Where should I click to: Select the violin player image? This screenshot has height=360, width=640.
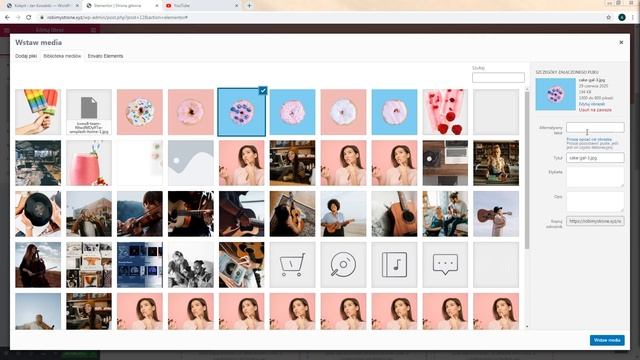coord(140,214)
